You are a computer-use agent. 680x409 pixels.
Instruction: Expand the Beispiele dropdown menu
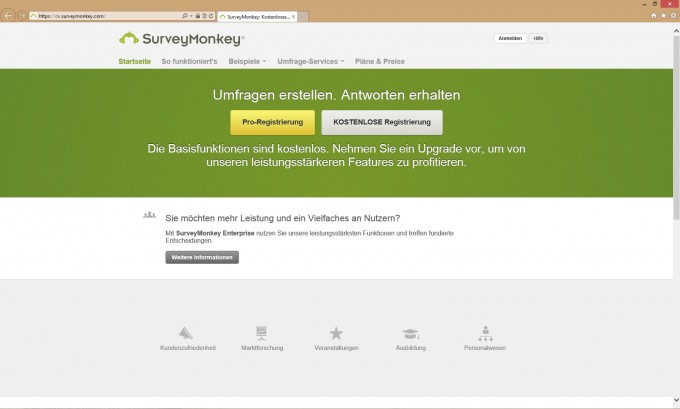point(247,62)
